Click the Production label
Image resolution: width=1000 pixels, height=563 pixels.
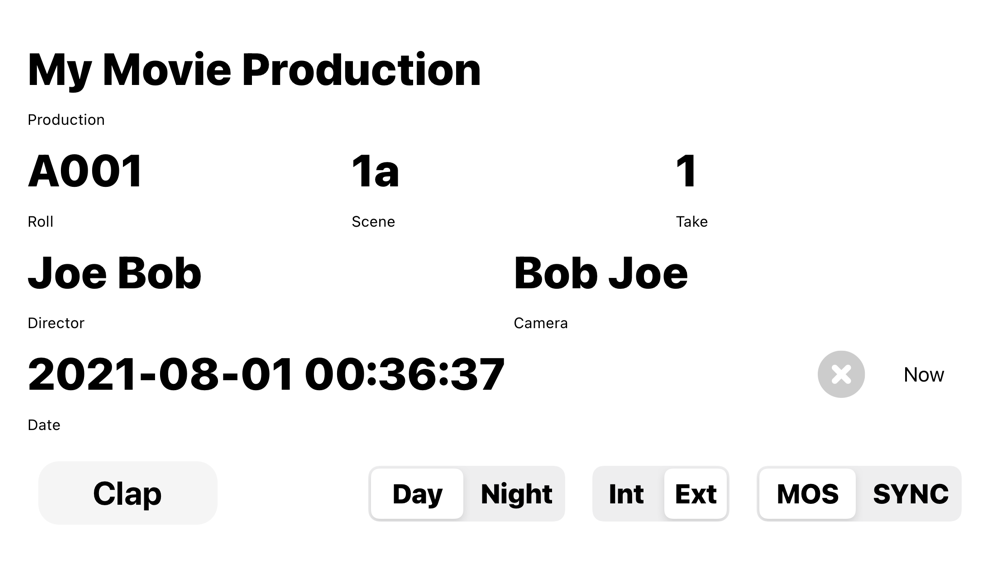(66, 120)
